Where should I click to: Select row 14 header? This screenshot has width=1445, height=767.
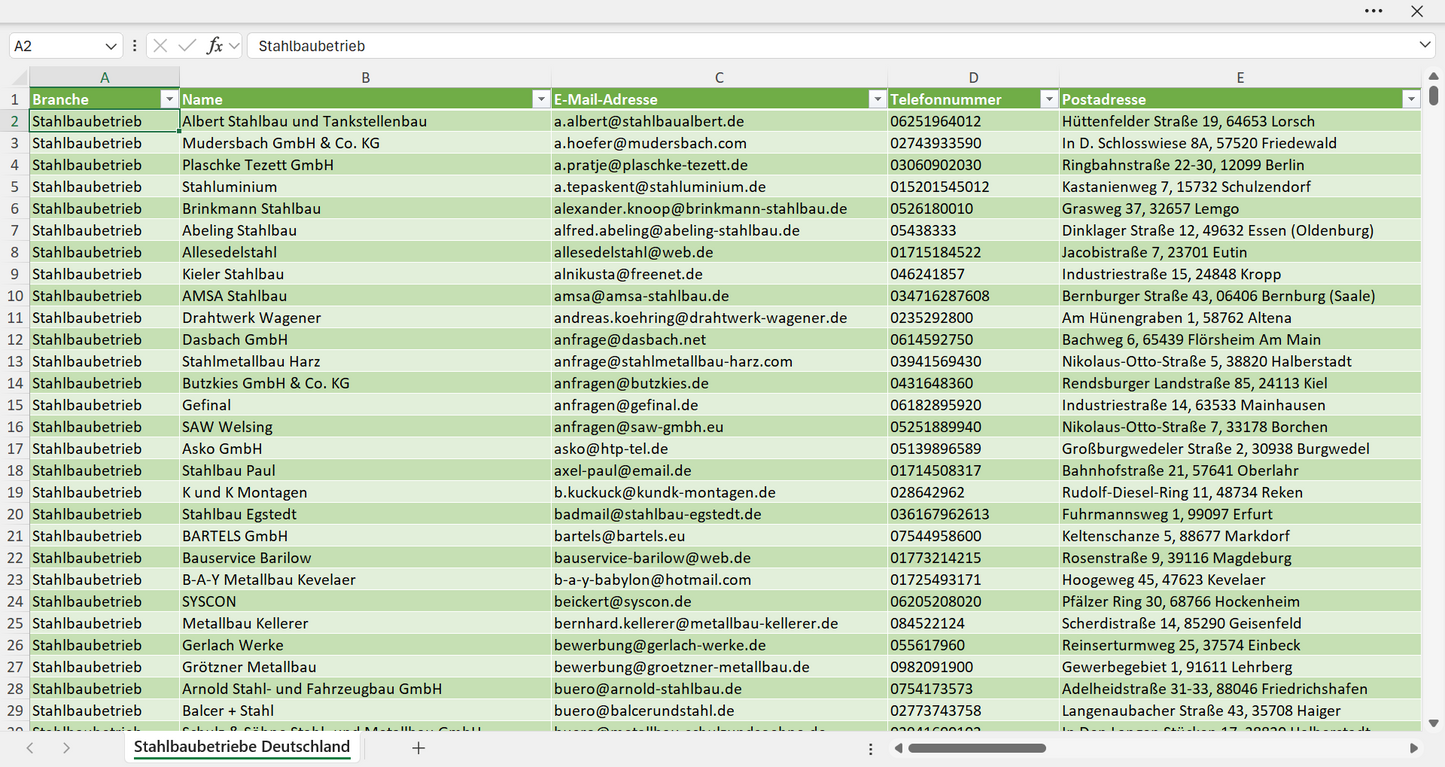pyautogui.click(x=15, y=383)
